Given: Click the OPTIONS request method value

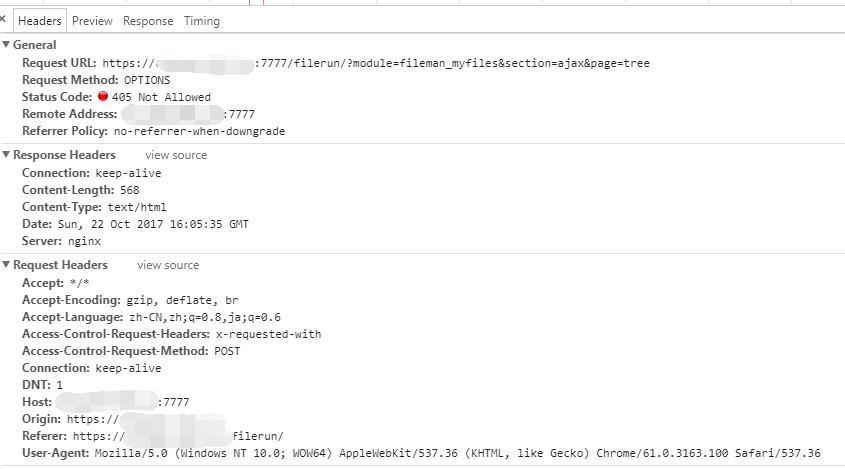Looking at the screenshot, I should coord(147,80).
